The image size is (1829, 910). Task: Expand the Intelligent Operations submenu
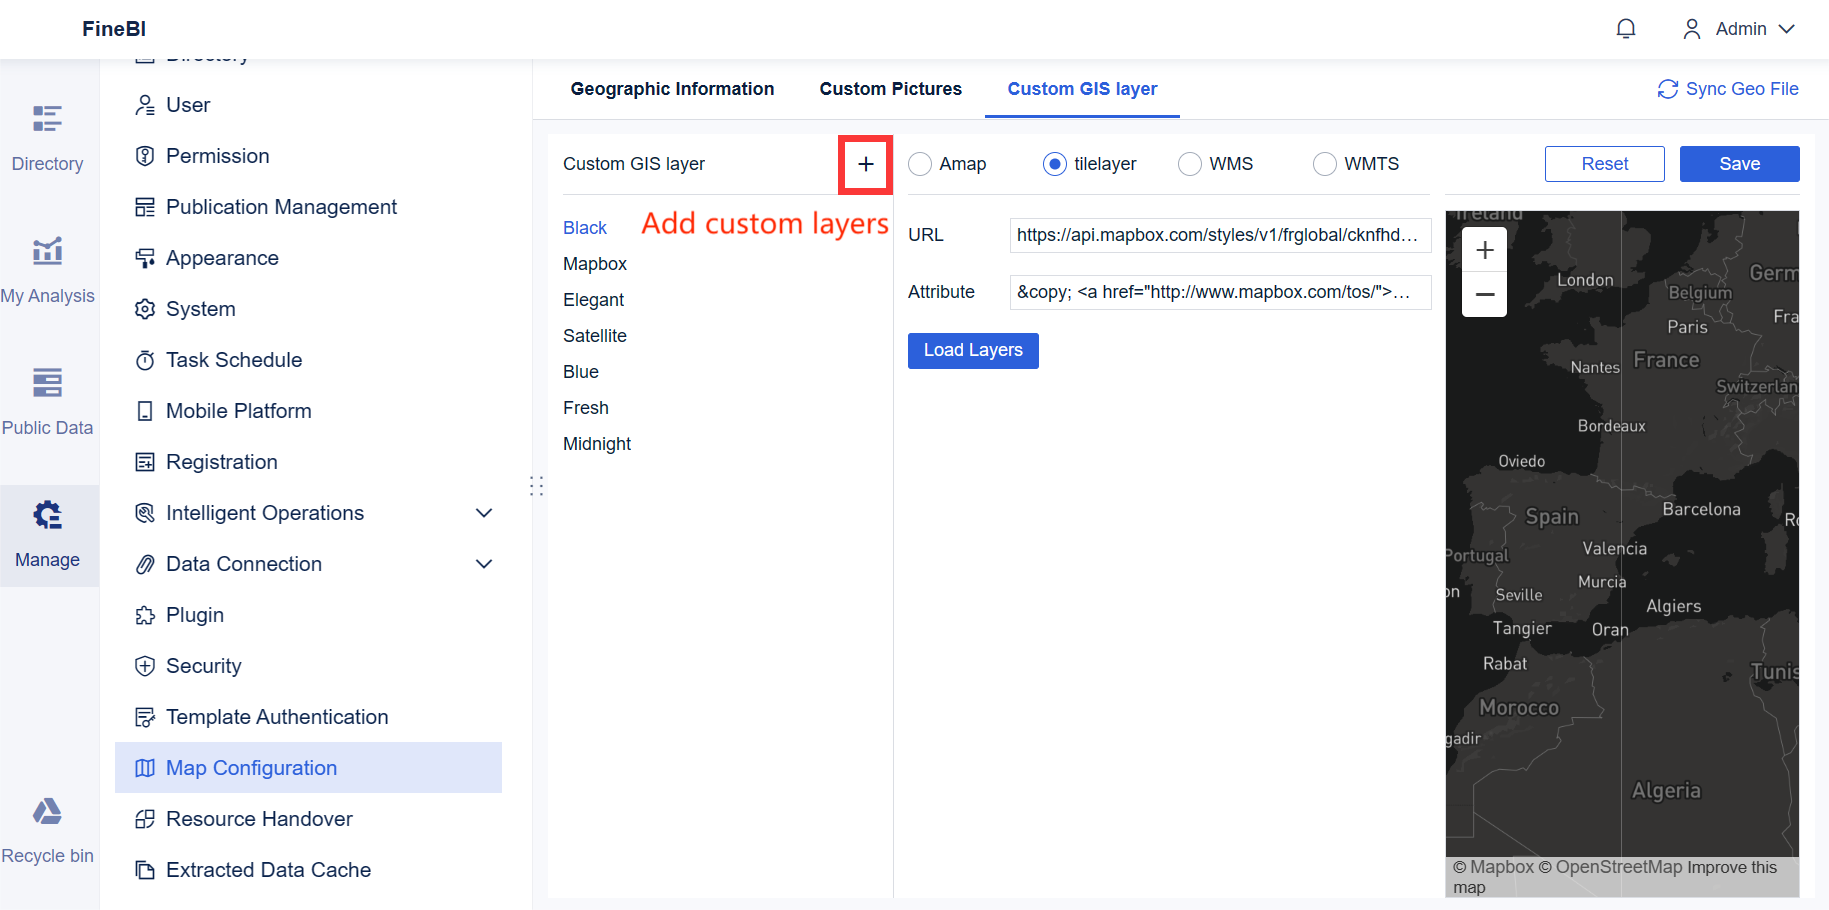pyautogui.click(x=484, y=513)
